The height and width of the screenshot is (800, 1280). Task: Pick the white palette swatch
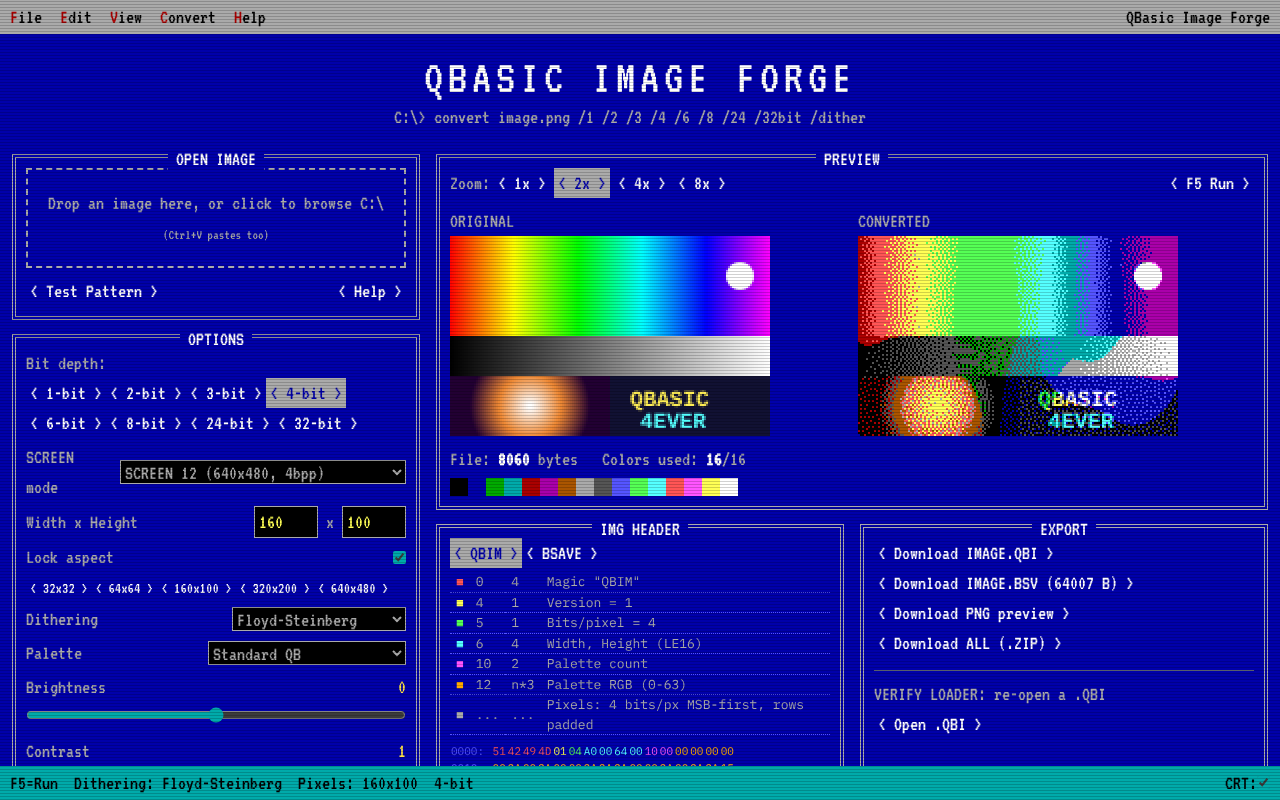click(x=729, y=487)
